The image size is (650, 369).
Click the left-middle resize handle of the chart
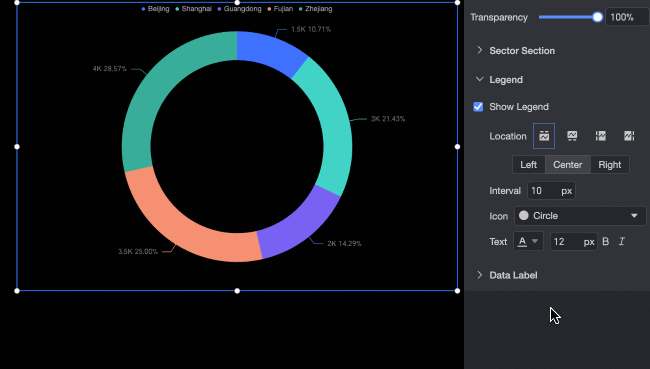coord(17,146)
